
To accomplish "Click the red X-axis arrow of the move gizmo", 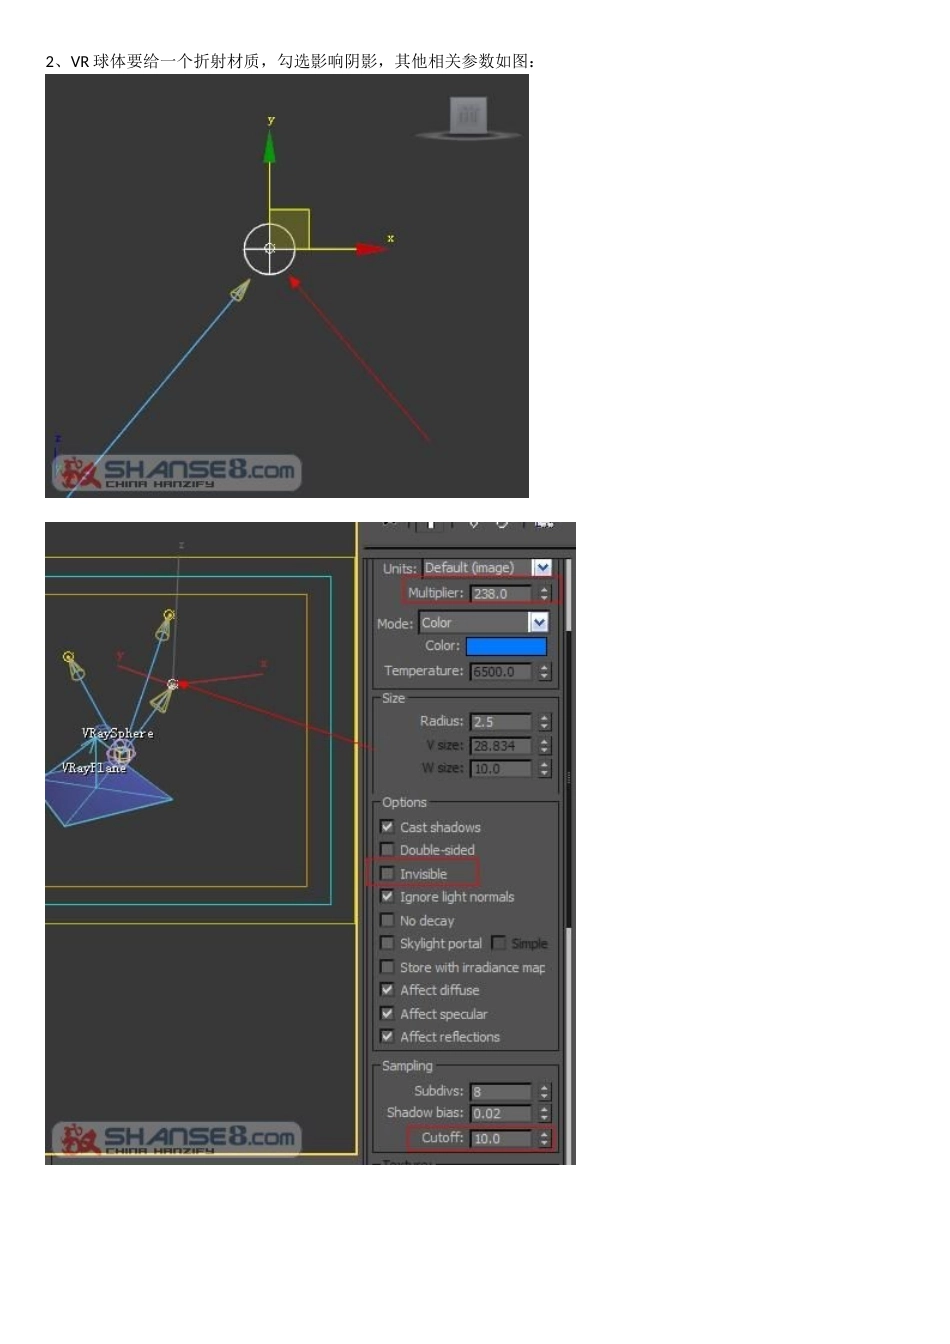I will (x=370, y=248).
